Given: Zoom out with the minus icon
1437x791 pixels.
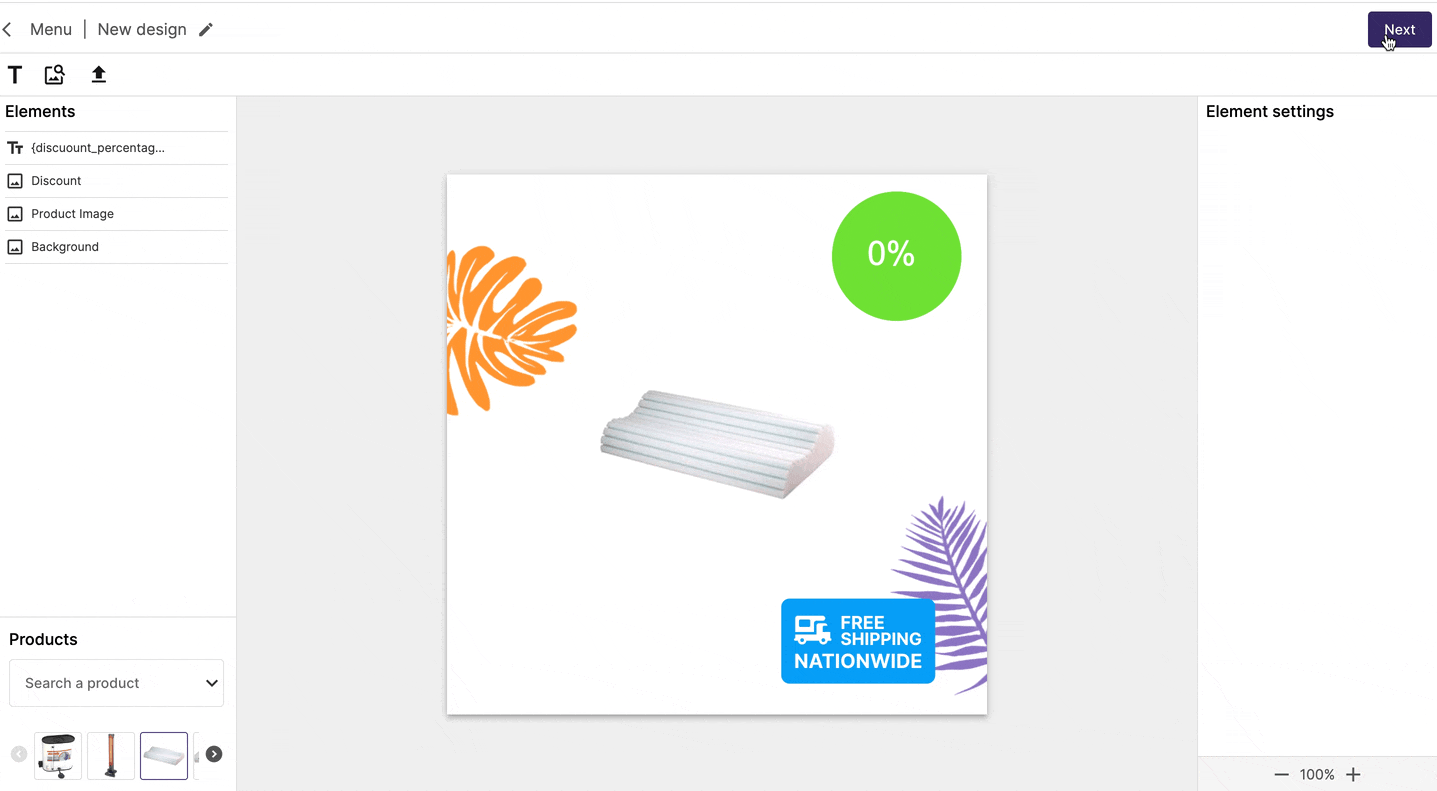Looking at the screenshot, I should [x=1281, y=775].
